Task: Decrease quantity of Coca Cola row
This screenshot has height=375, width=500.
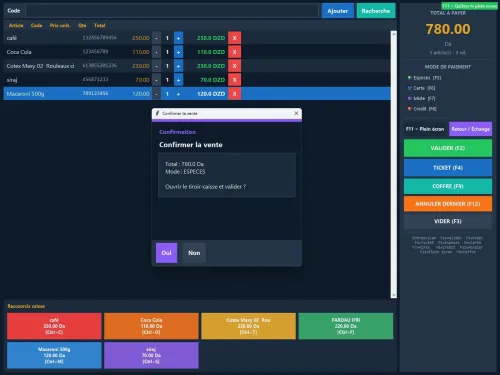Action: pyautogui.click(x=156, y=52)
